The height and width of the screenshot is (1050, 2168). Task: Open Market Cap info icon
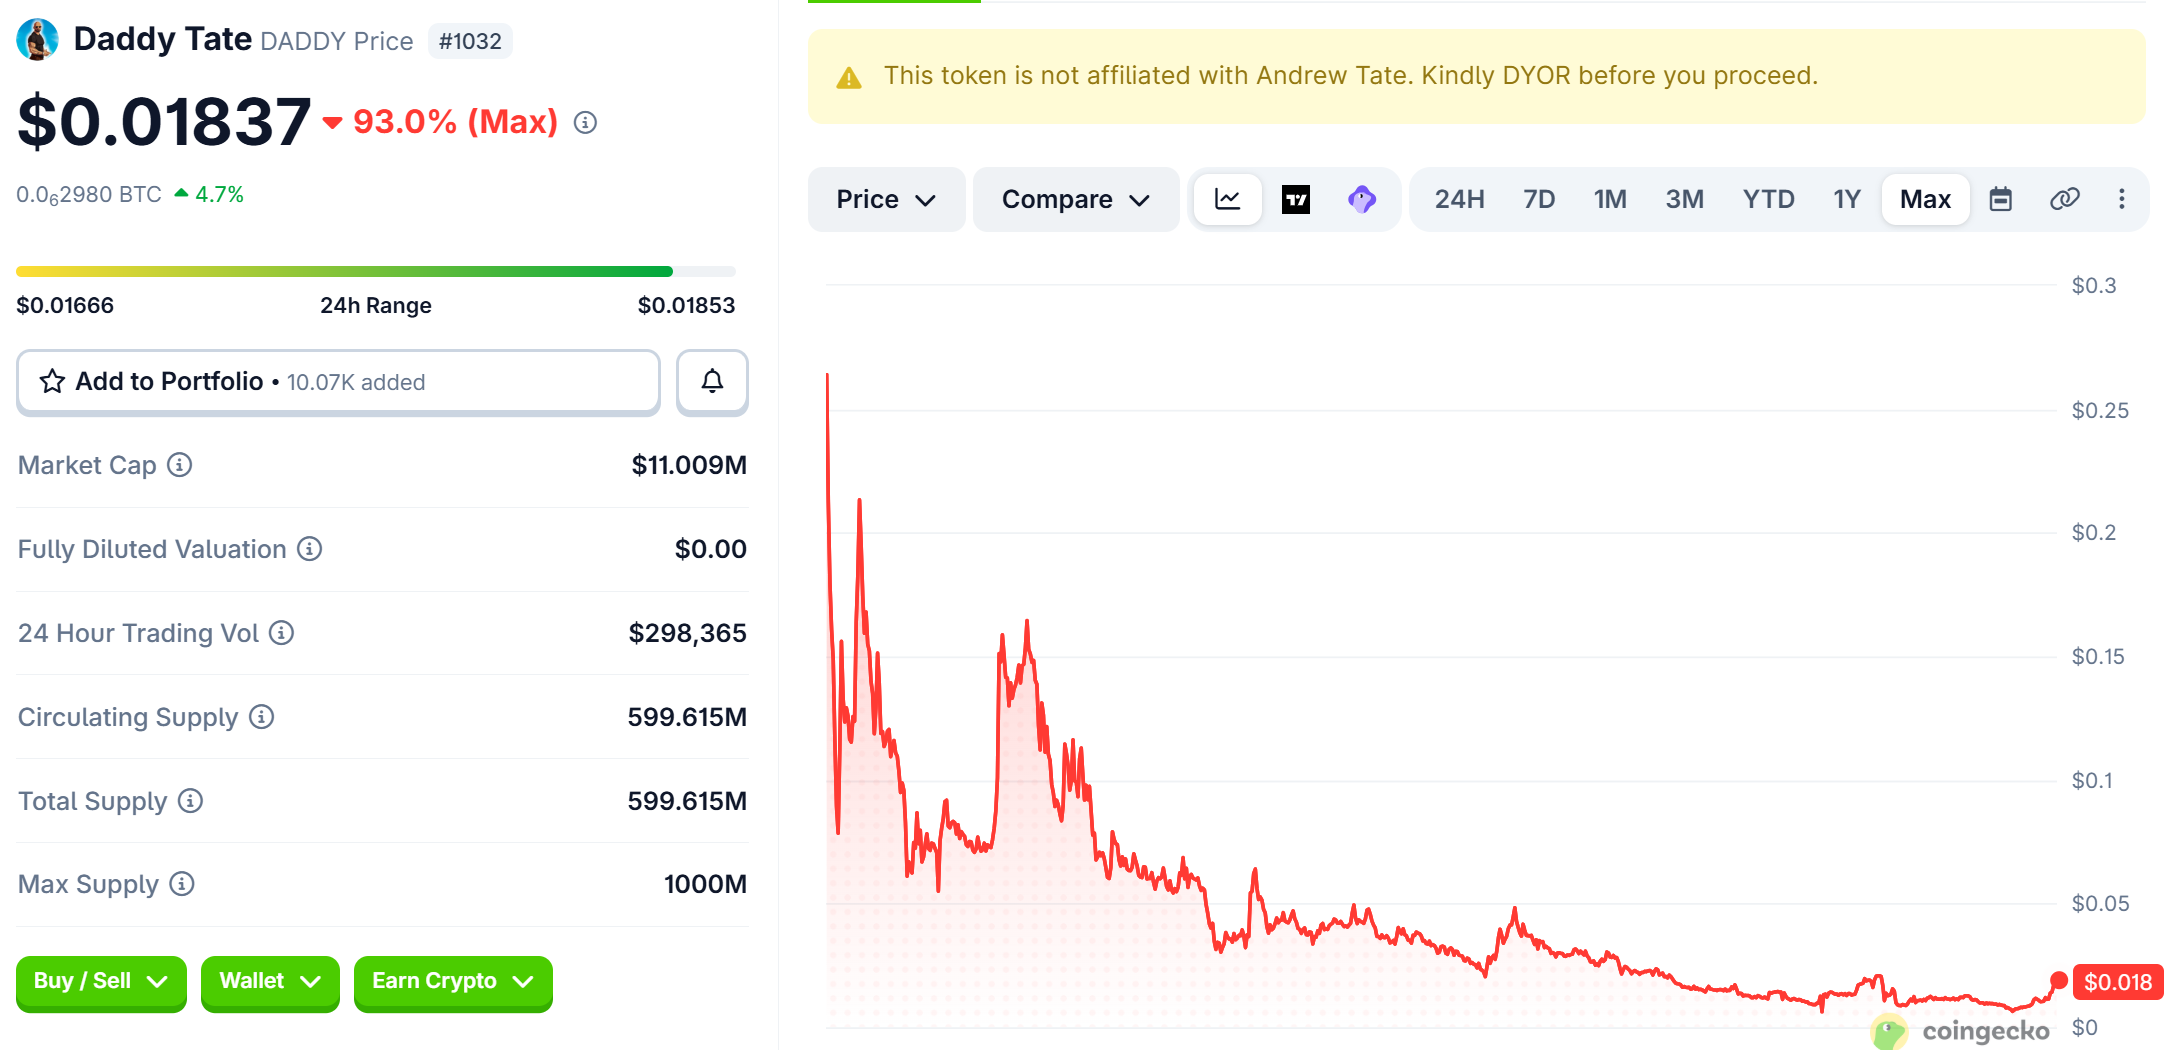tap(179, 465)
